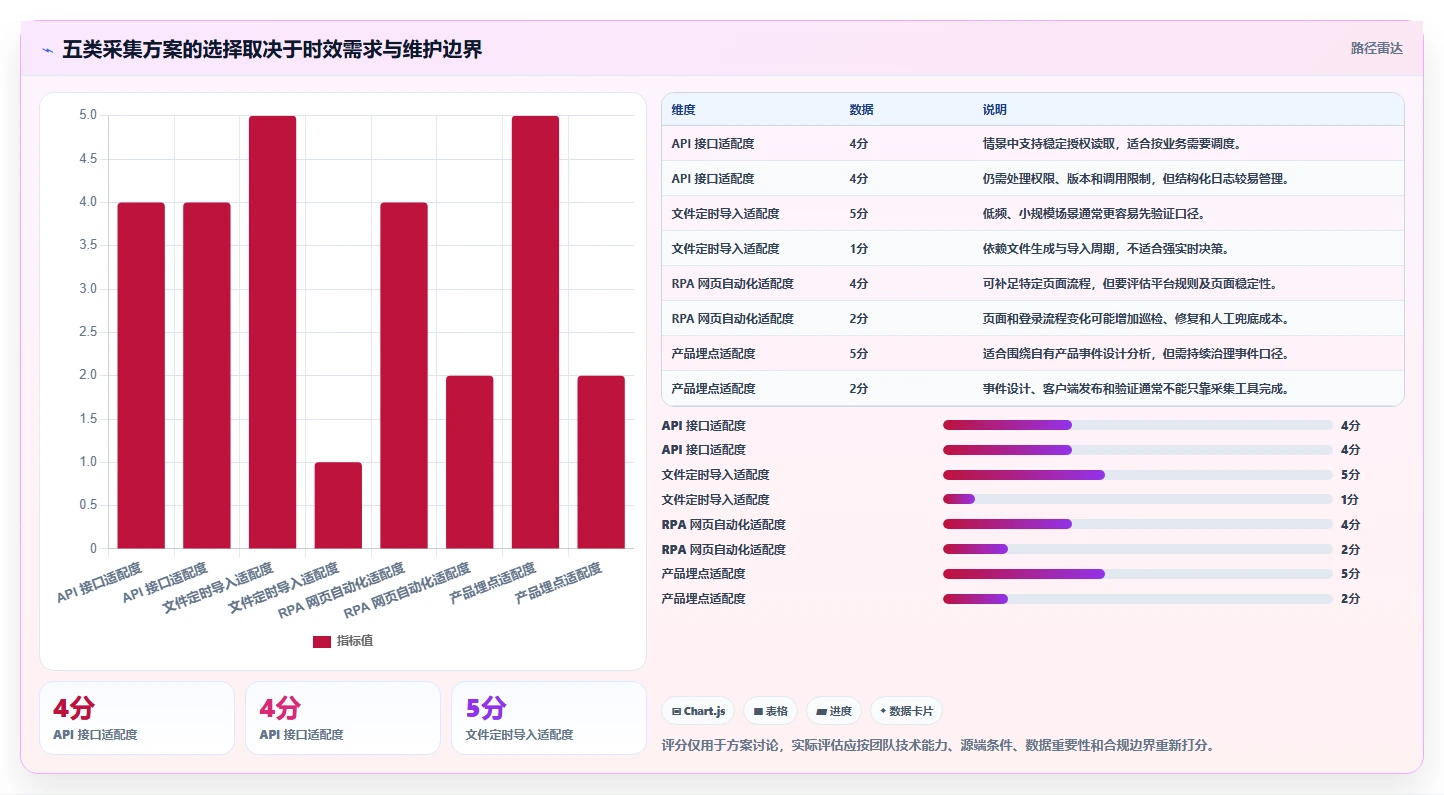1444x795 pixels.
Task: Click the footer note starting with 评分仅用于方案讨论
Action: tap(938, 745)
